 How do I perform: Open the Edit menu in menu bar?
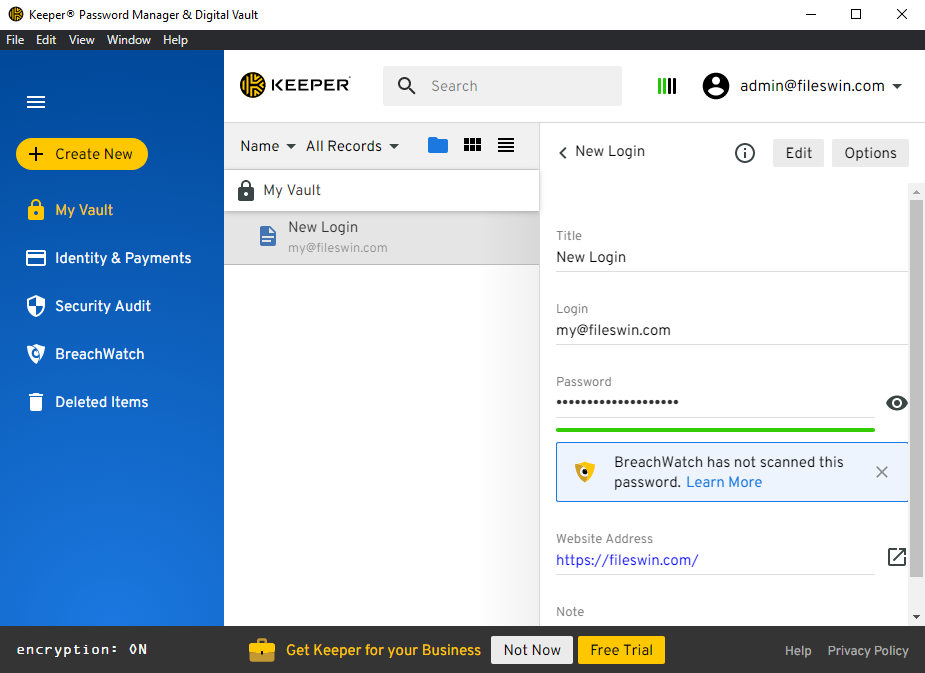point(46,40)
